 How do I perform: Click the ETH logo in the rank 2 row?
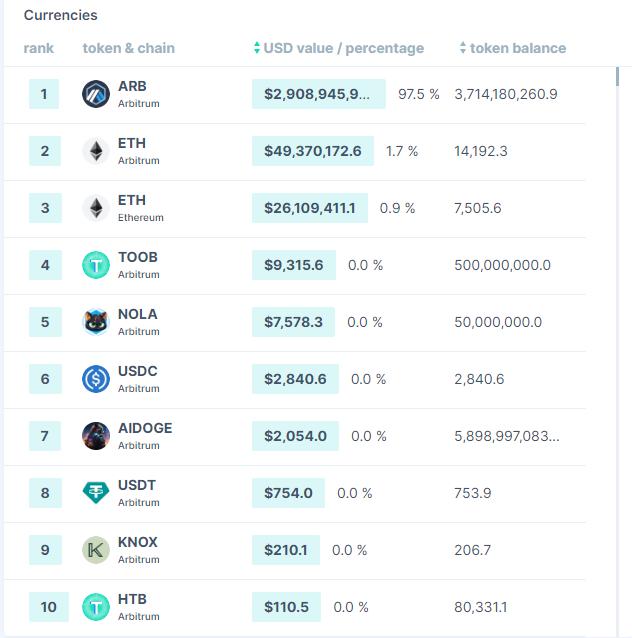pos(96,151)
